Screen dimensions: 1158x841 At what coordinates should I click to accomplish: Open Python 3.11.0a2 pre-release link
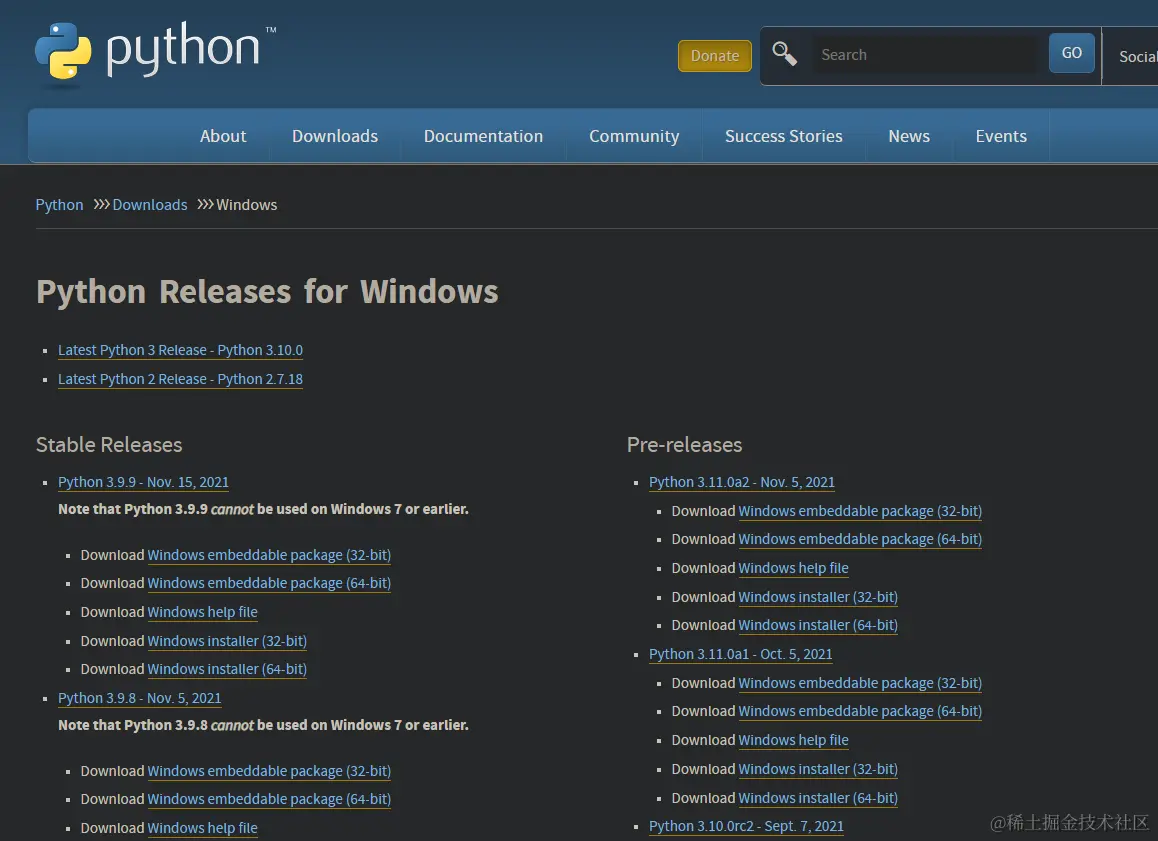tap(741, 482)
